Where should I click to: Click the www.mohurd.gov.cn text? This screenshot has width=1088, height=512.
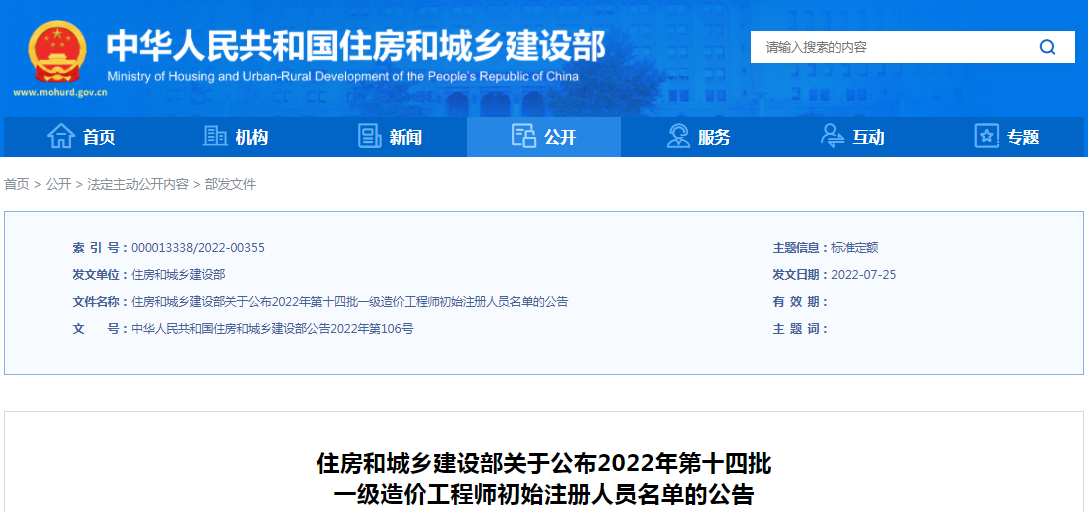(x=60, y=92)
